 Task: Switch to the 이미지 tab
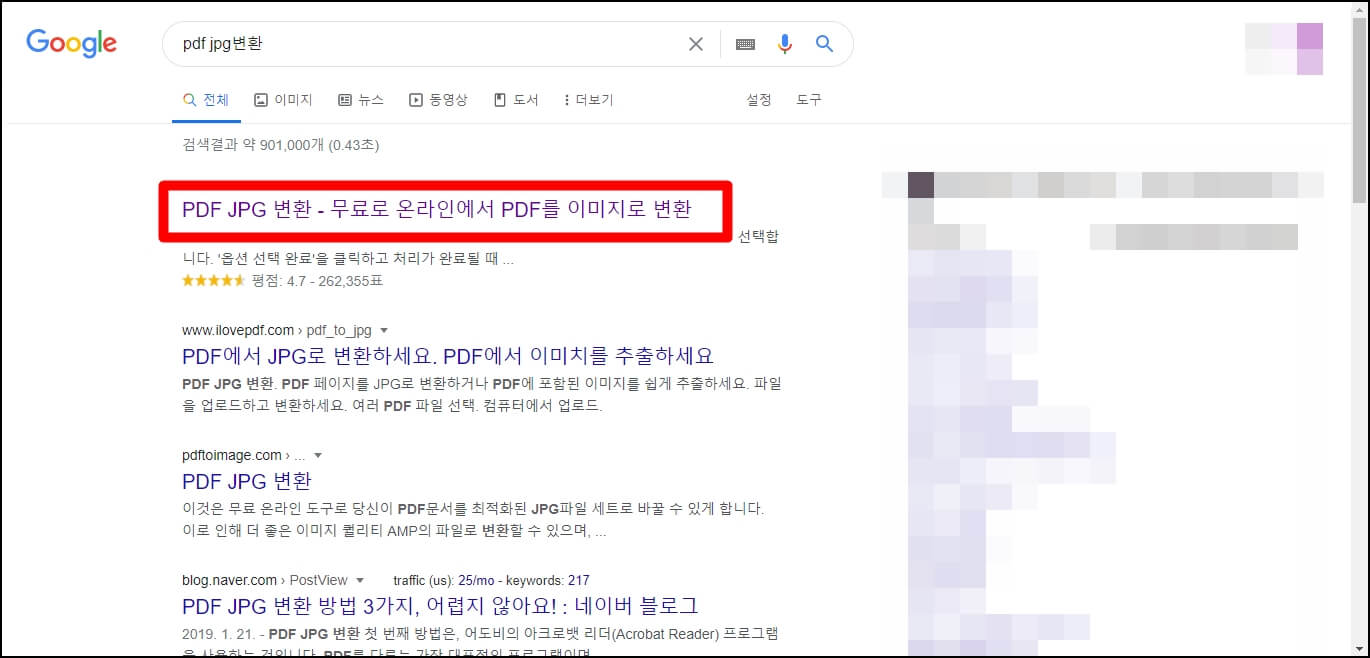coord(283,100)
